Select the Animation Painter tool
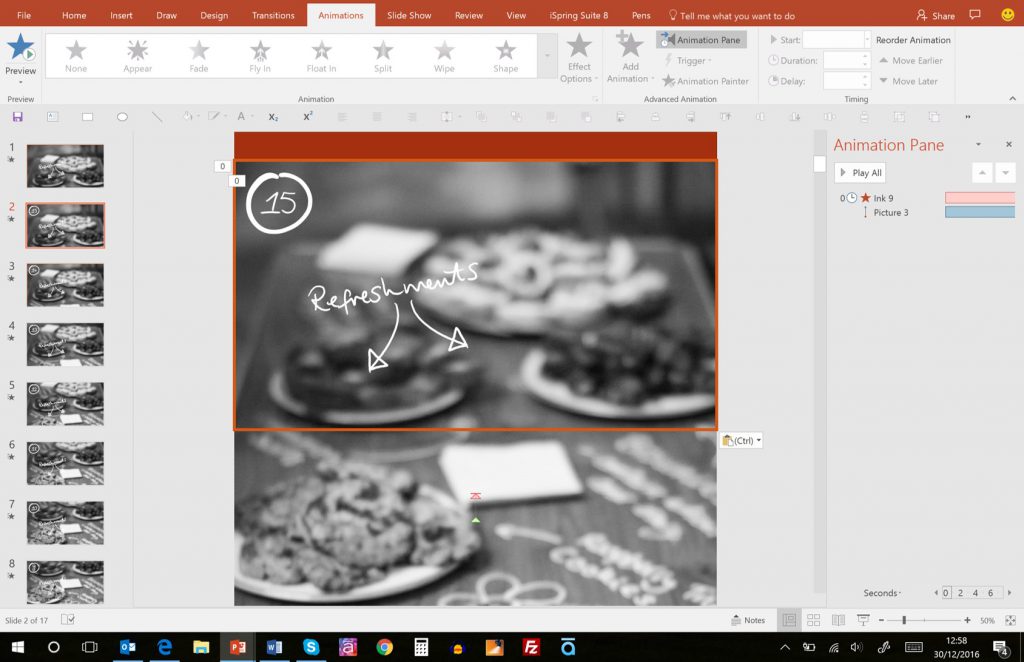This screenshot has height=662, width=1024. click(704, 81)
